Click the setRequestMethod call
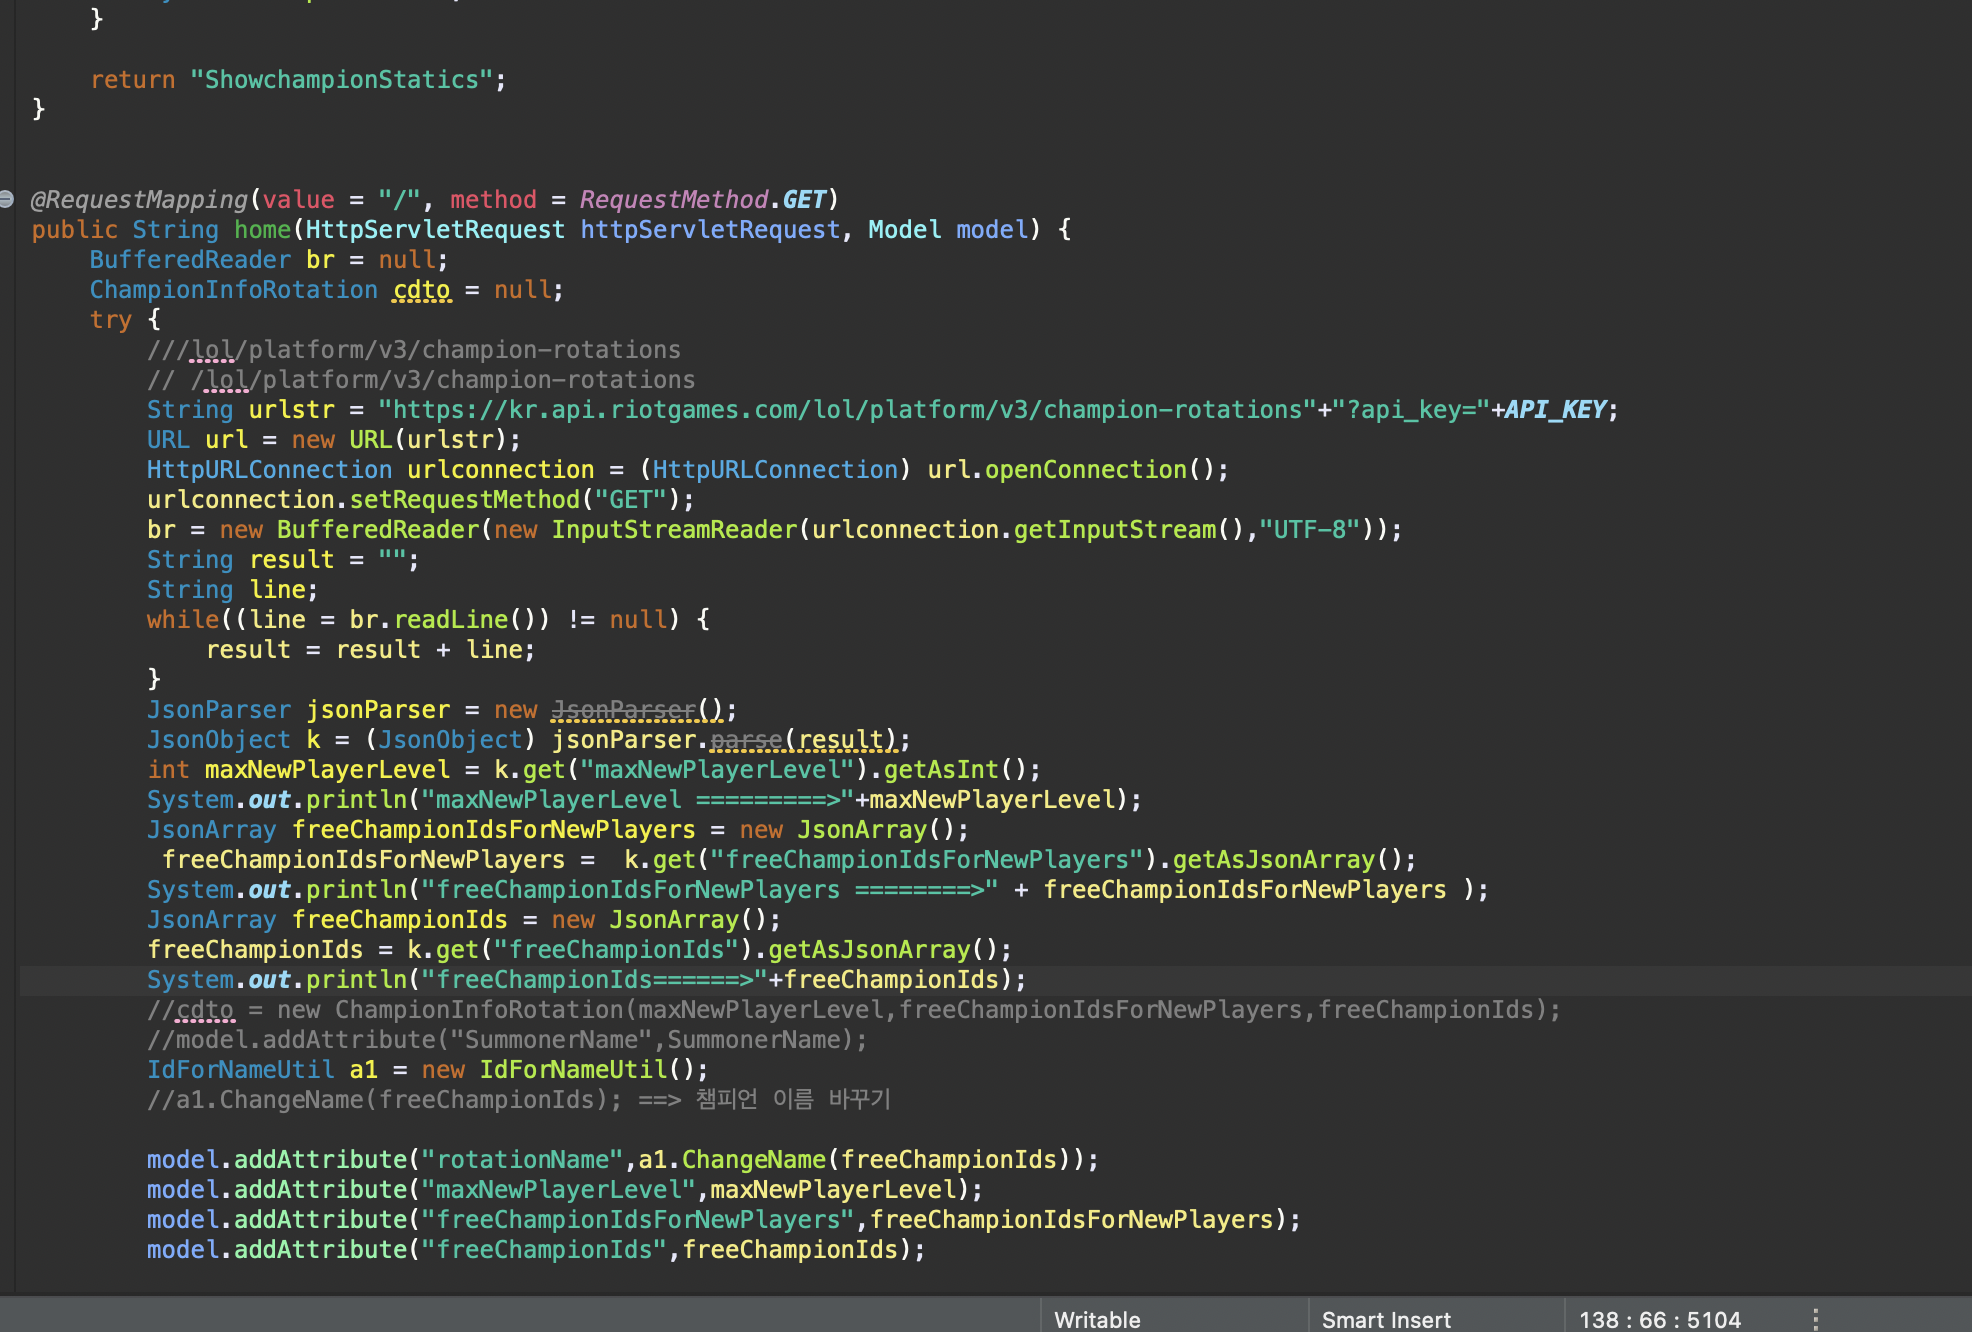 464,500
